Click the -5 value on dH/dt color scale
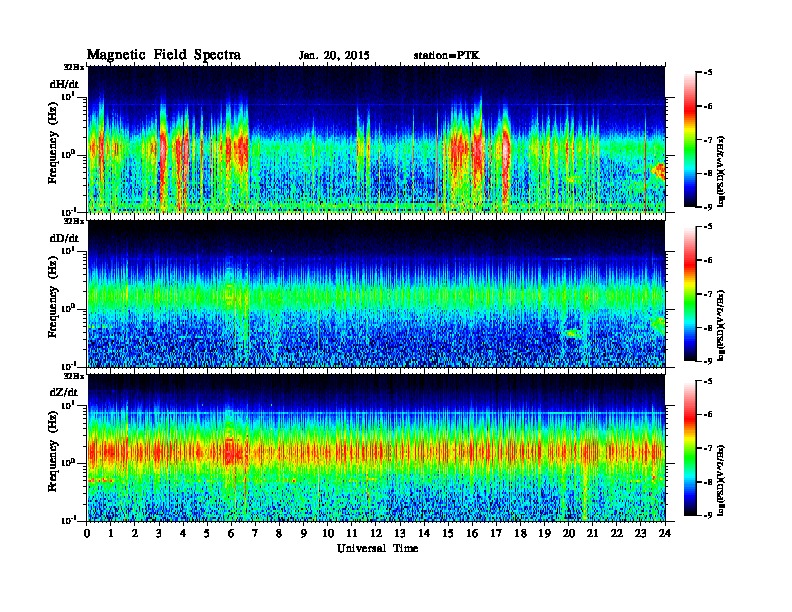Image resolution: width=792 pixels, height=612 pixels. click(x=708, y=73)
